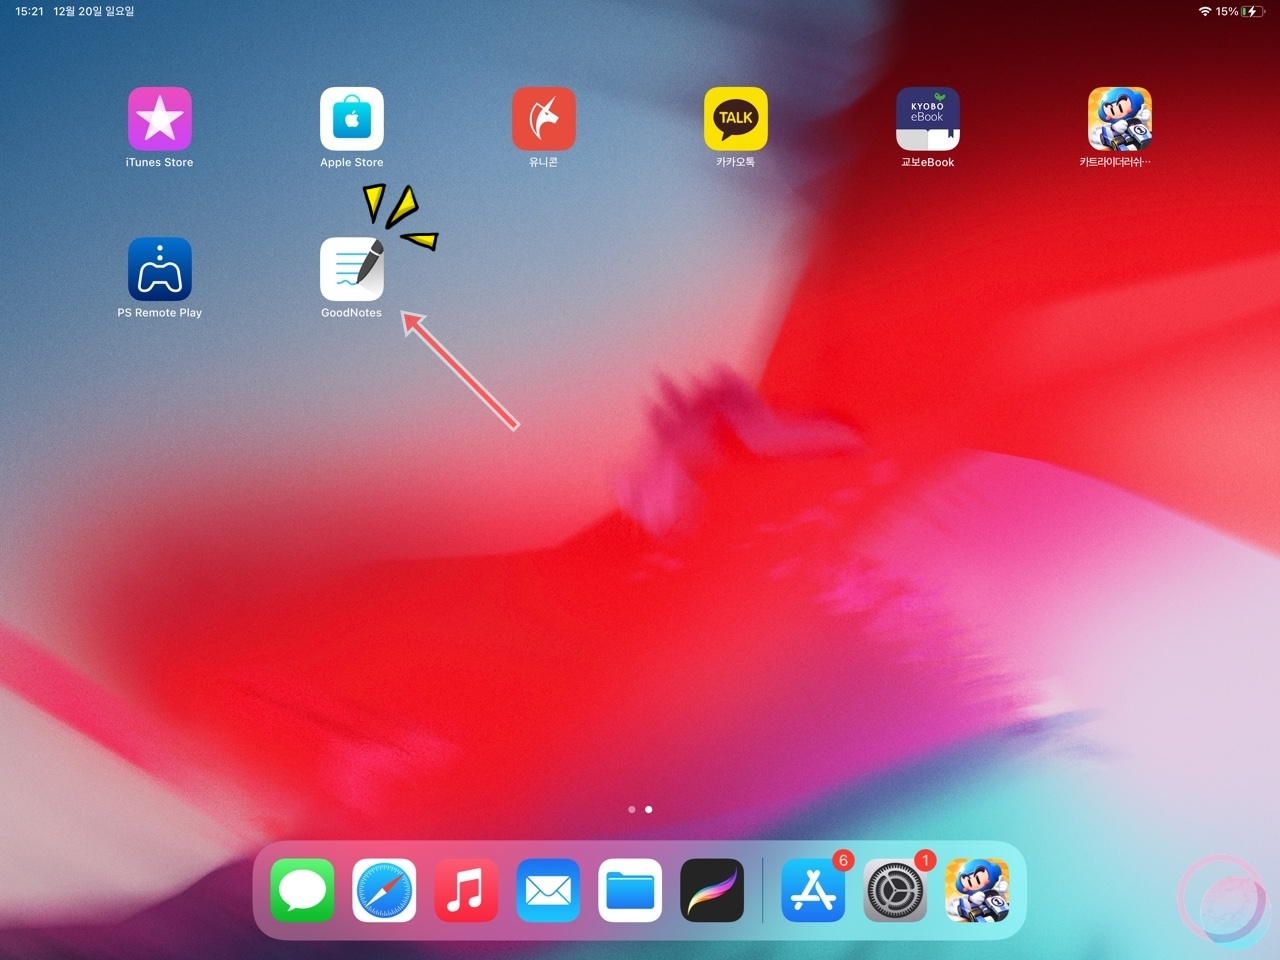
Task: Open the KakaoTalk app
Action: tap(736, 119)
